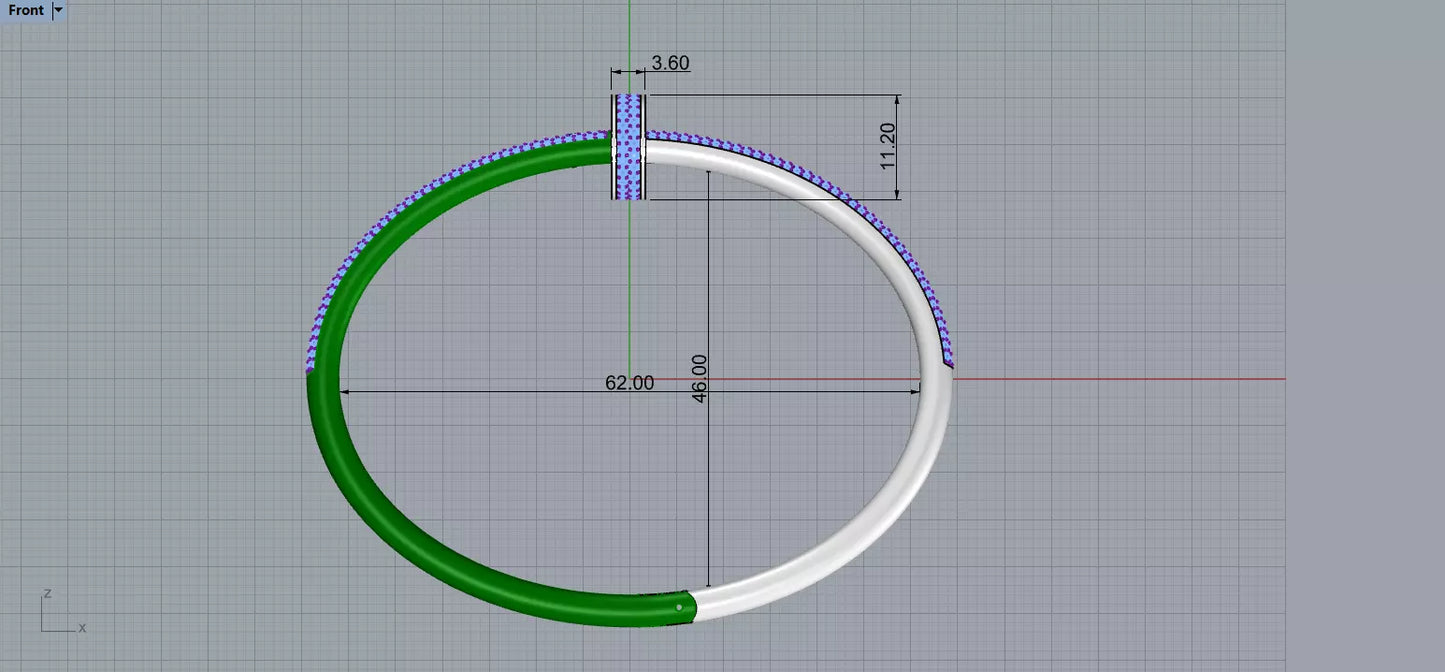Click the Front viewport title label

click(x=26, y=10)
